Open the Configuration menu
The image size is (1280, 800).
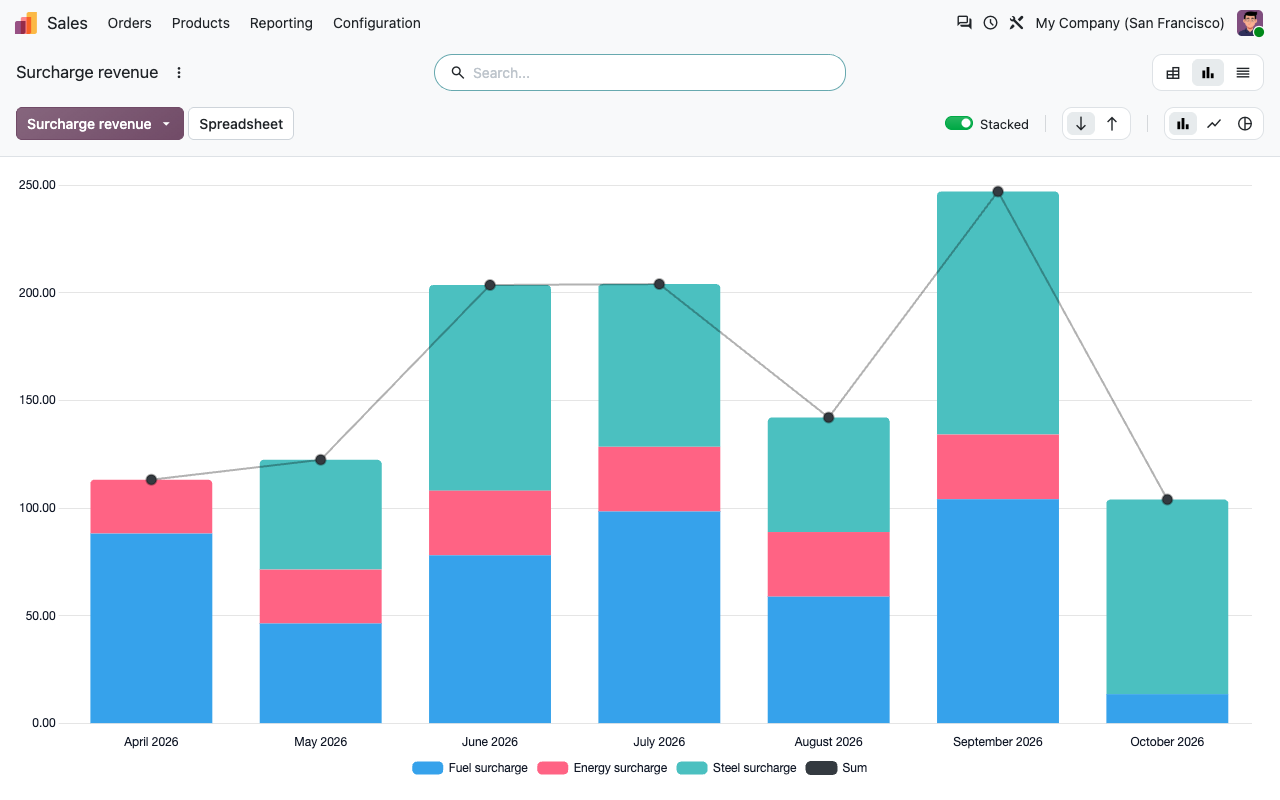click(x=377, y=23)
